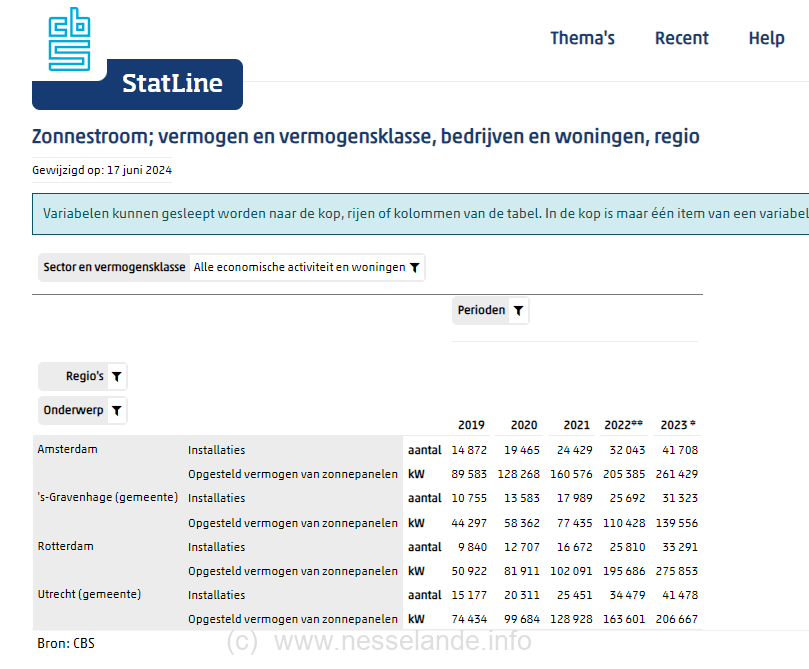Viewport: 809px width, 669px height.
Task: Open the Onderwerp filter funnel icon
Action: point(117,411)
